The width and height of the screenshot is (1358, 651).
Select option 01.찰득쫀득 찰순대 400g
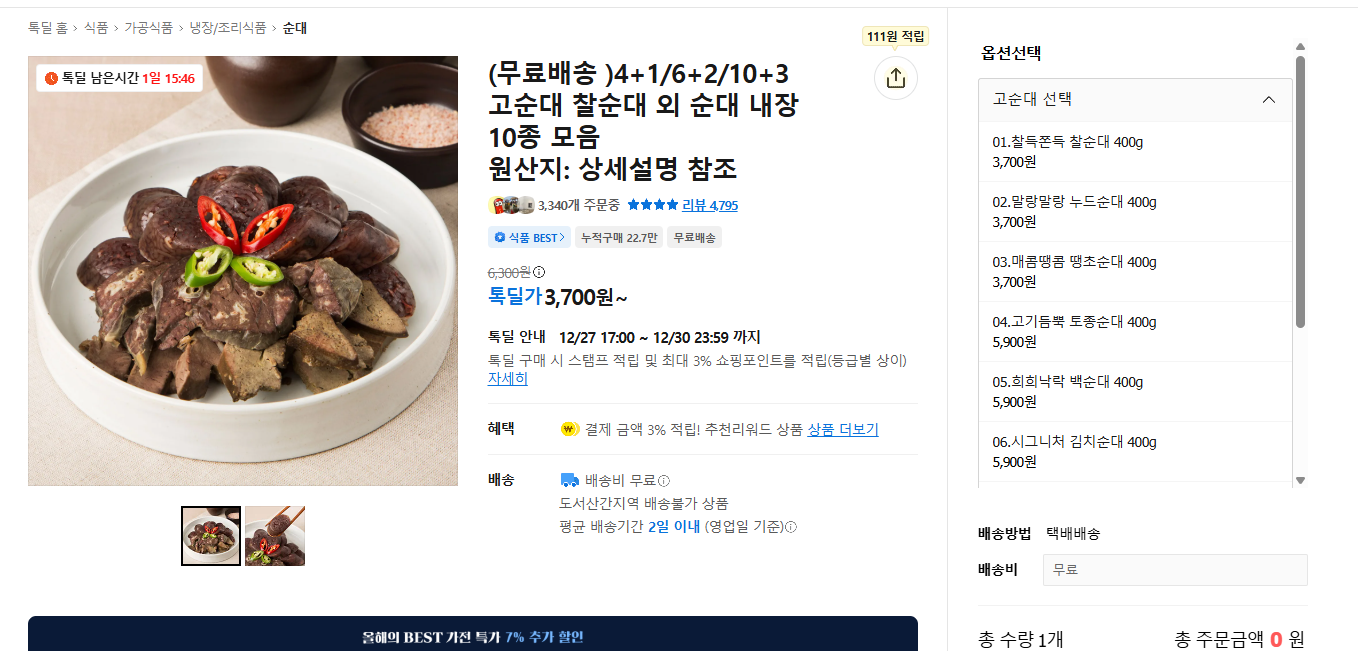(1135, 152)
